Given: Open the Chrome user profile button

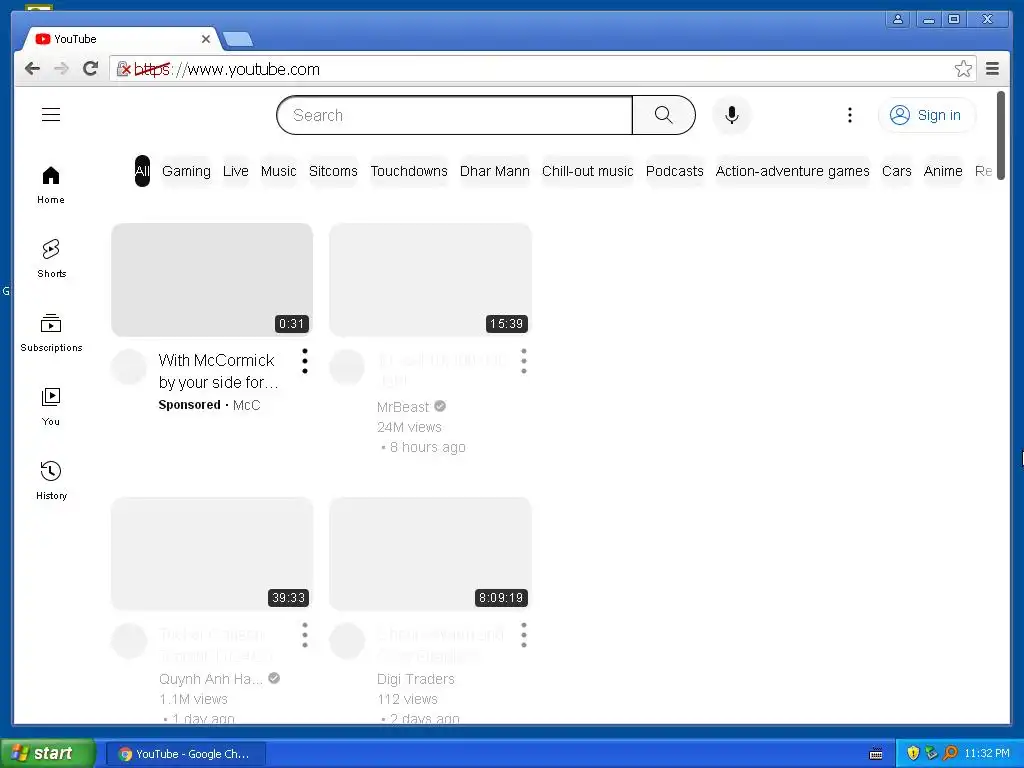Looking at the screenshot, I should (x=898, y=20).
